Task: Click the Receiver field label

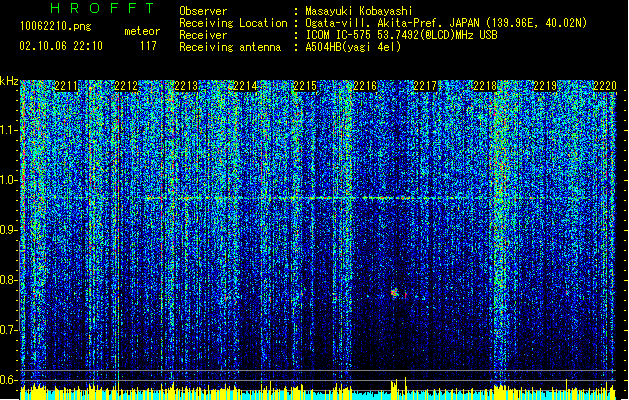Action: coord(203,35)
